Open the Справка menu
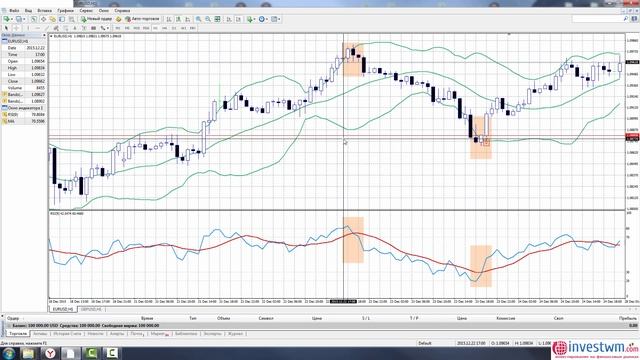Image resolution: width=640 pixels, height=360 pixels. click(122, 11)
